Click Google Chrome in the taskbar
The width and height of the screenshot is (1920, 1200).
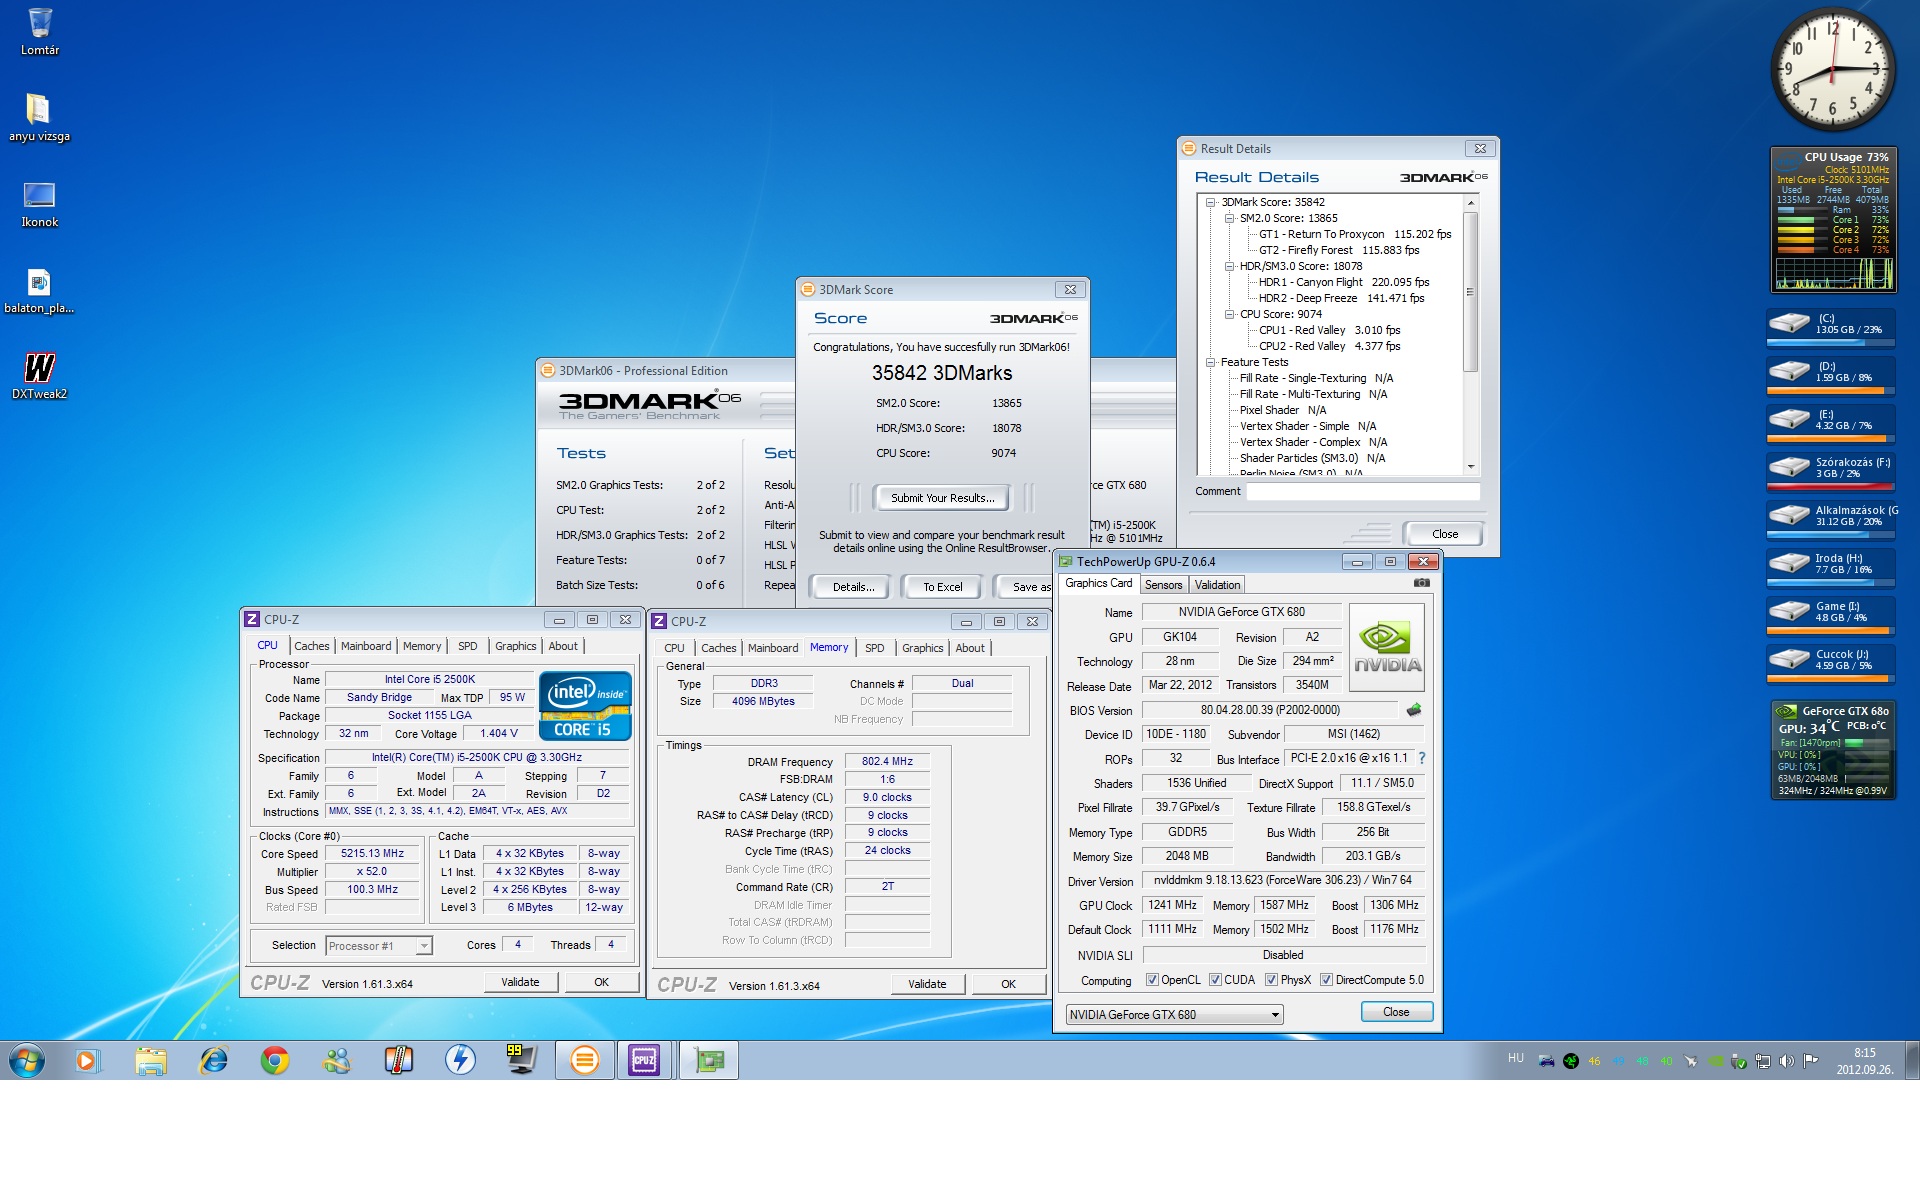tap(274, 1060)
